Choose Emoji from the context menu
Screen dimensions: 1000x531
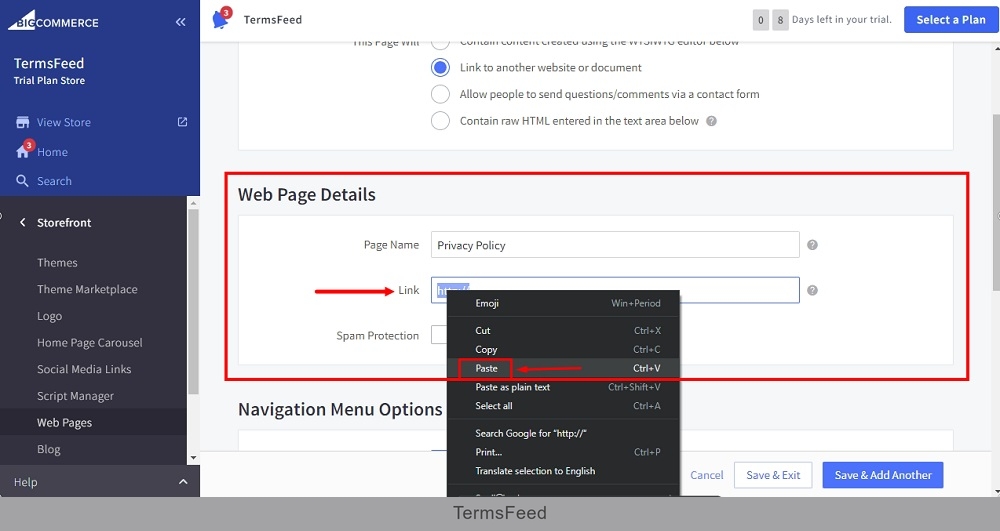pos(564,303)
